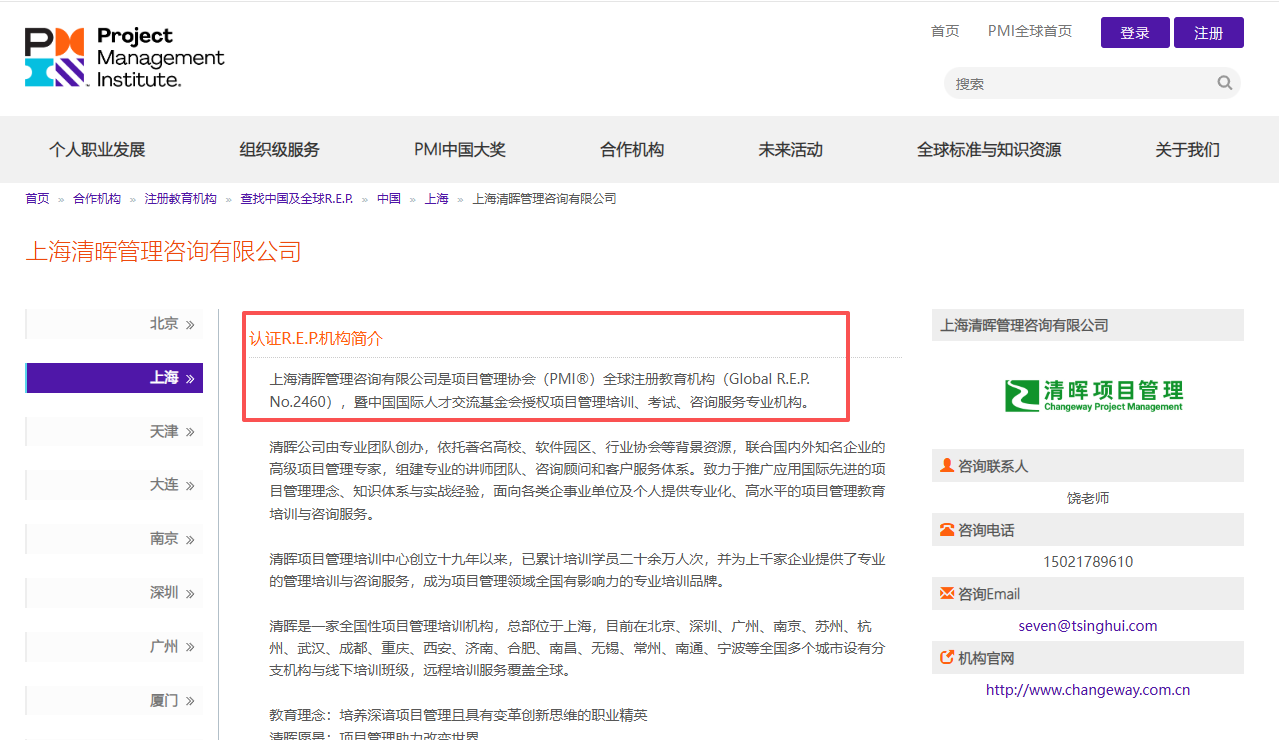1279x740 pixels.
Task: Click the 机构官网 label
Action: pyautogui.click(x=986, y=658)
